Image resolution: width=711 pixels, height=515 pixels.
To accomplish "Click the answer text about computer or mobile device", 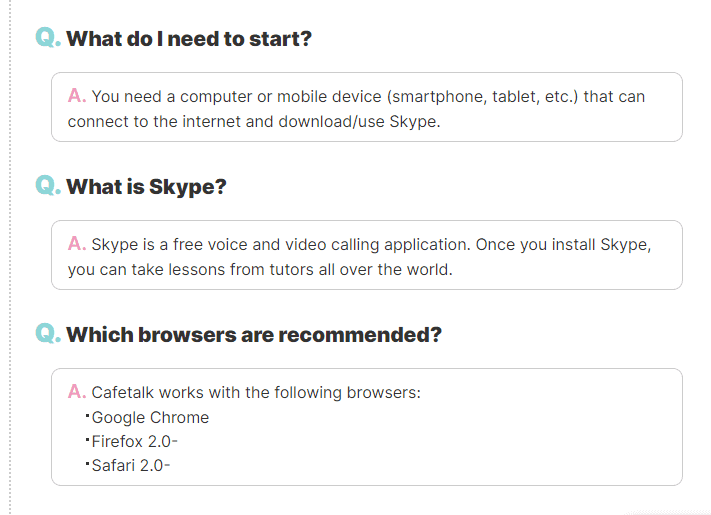I will tap(368, 97).
